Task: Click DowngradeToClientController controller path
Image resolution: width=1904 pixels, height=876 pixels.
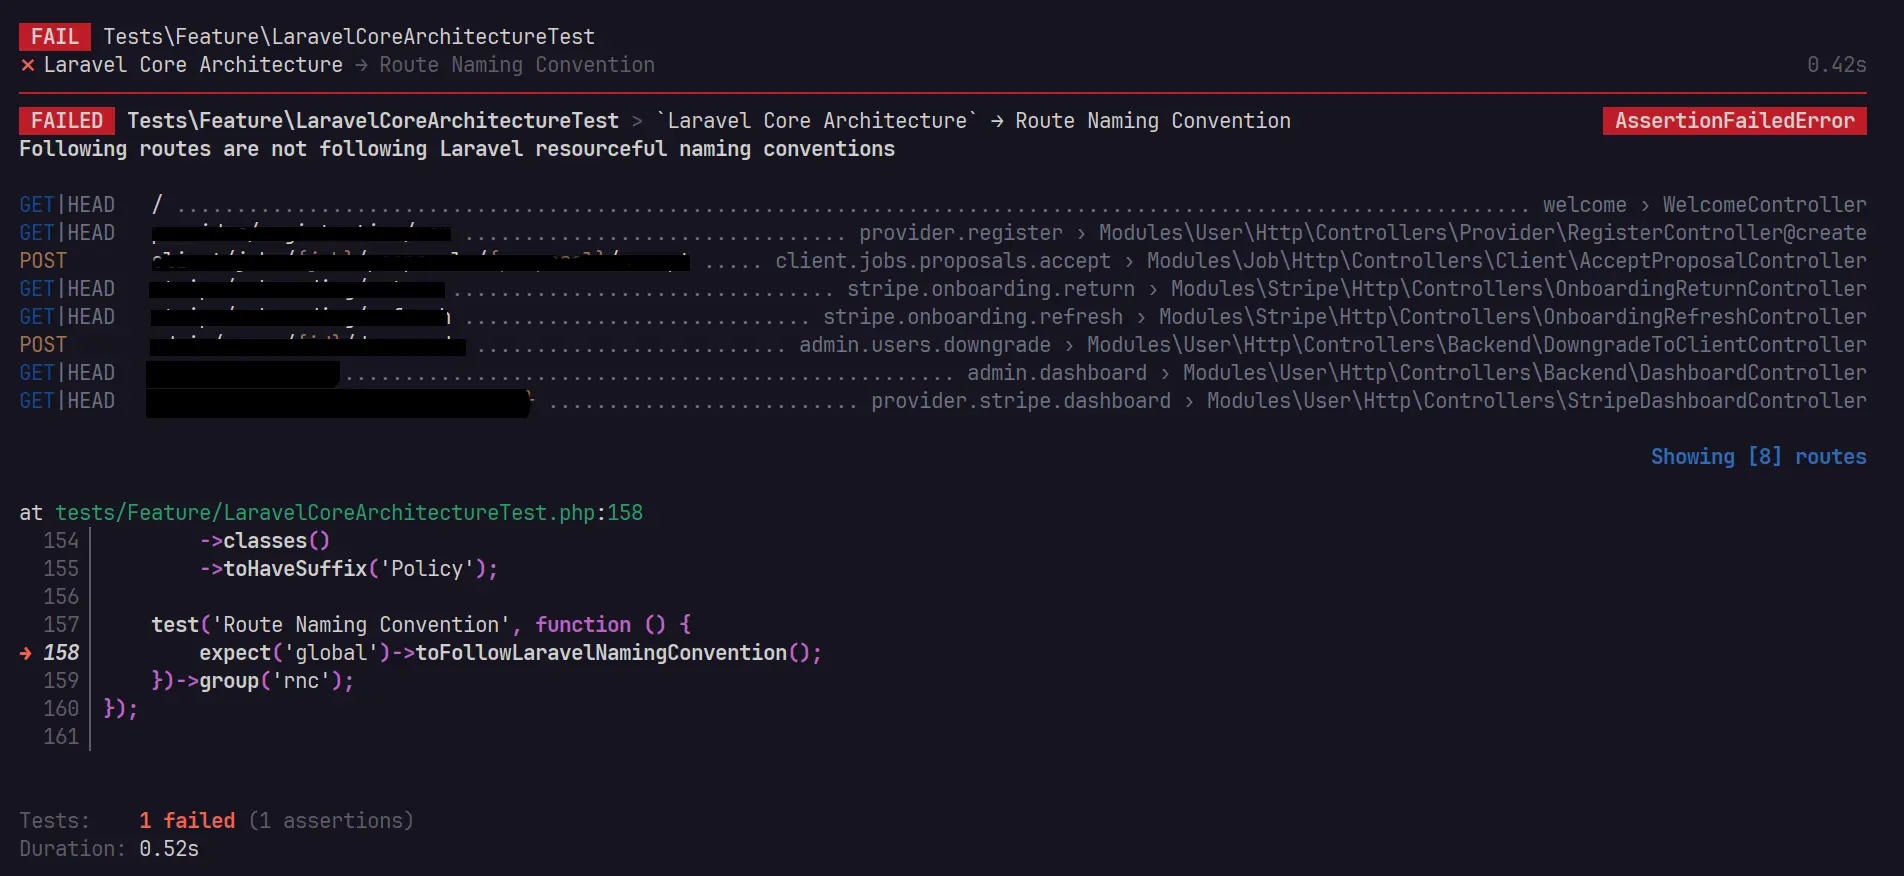Action: [1477, 345]
